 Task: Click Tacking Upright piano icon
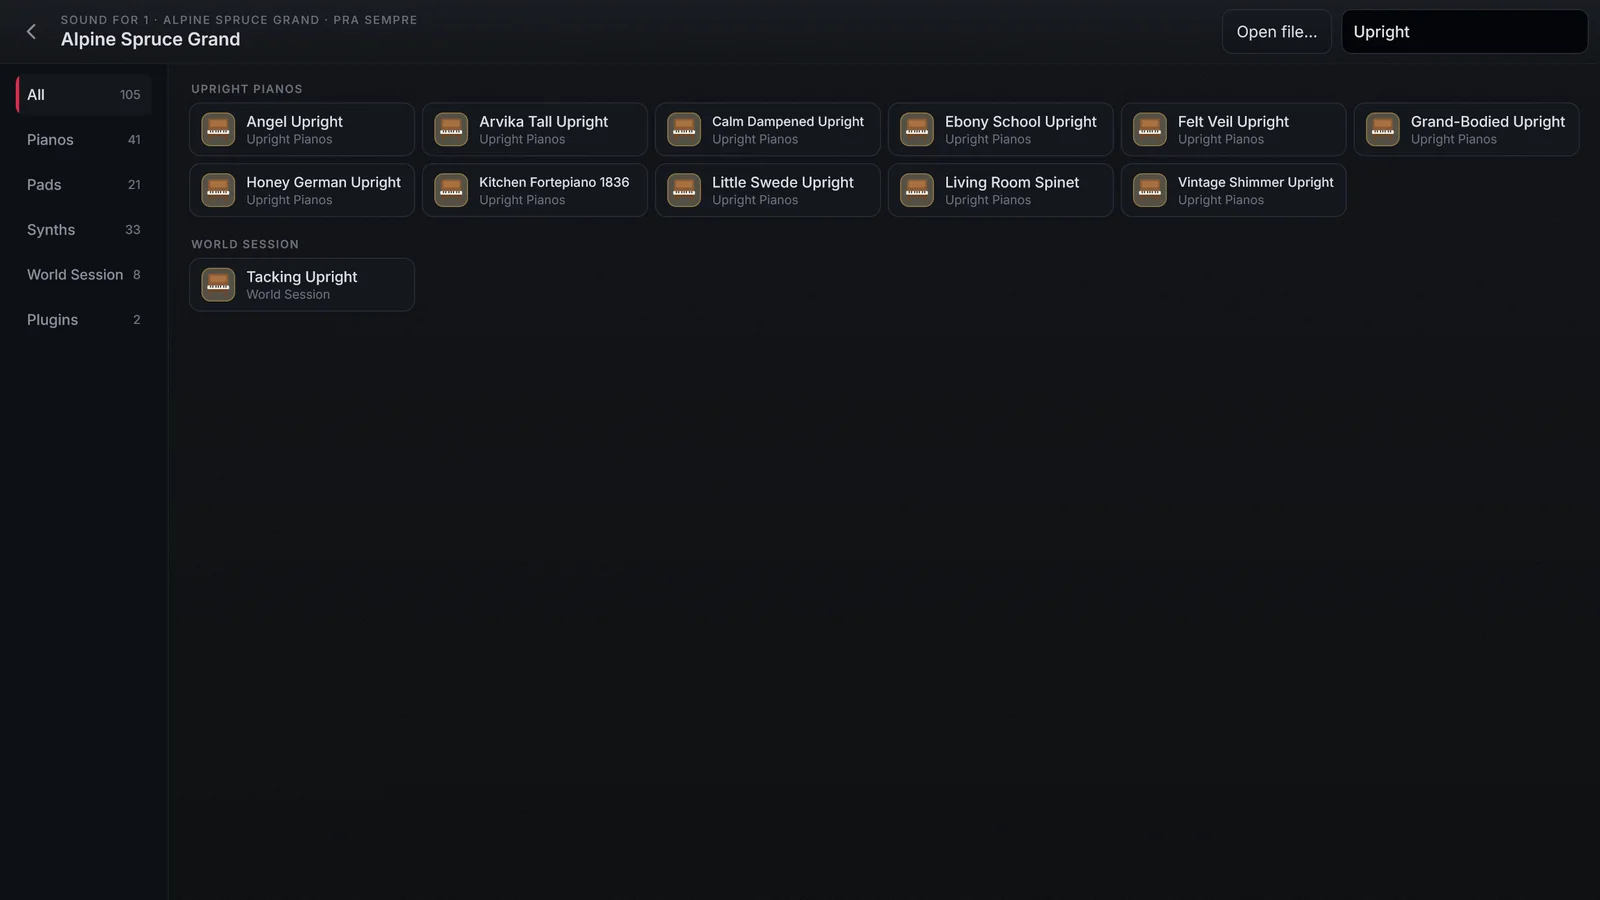point(218,285)
